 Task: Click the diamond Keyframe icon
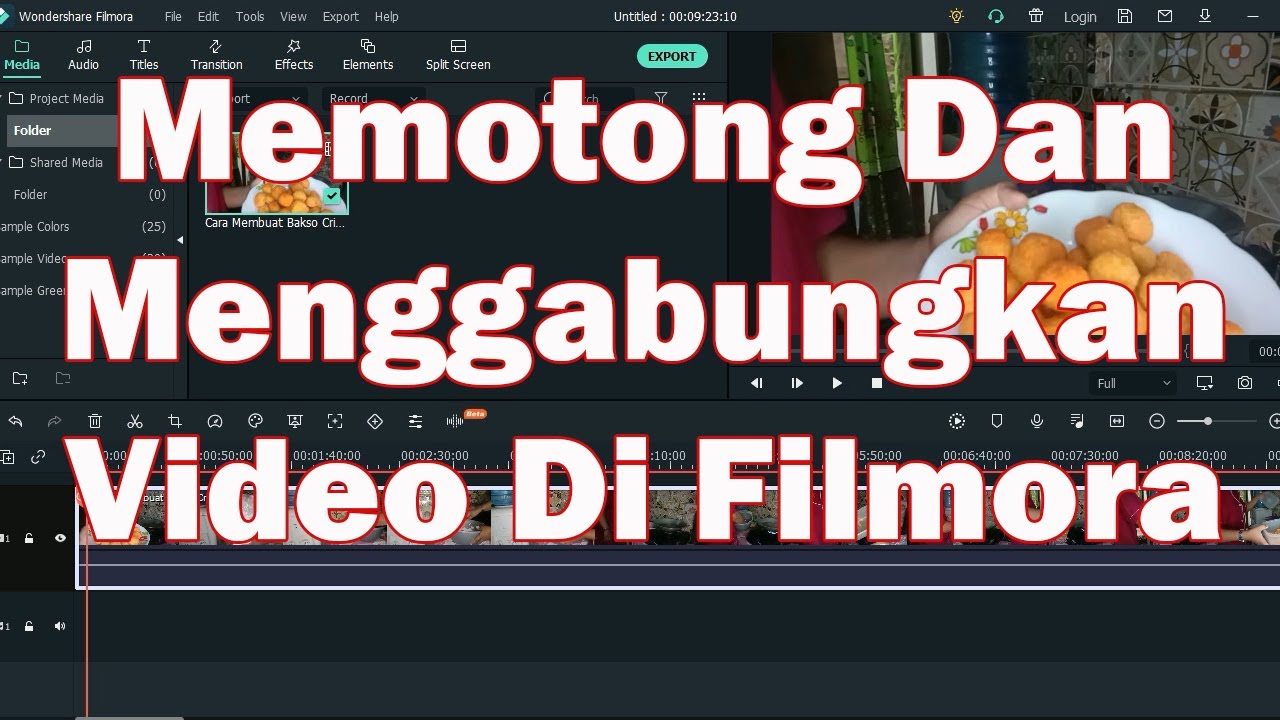[x=375, y=421]
